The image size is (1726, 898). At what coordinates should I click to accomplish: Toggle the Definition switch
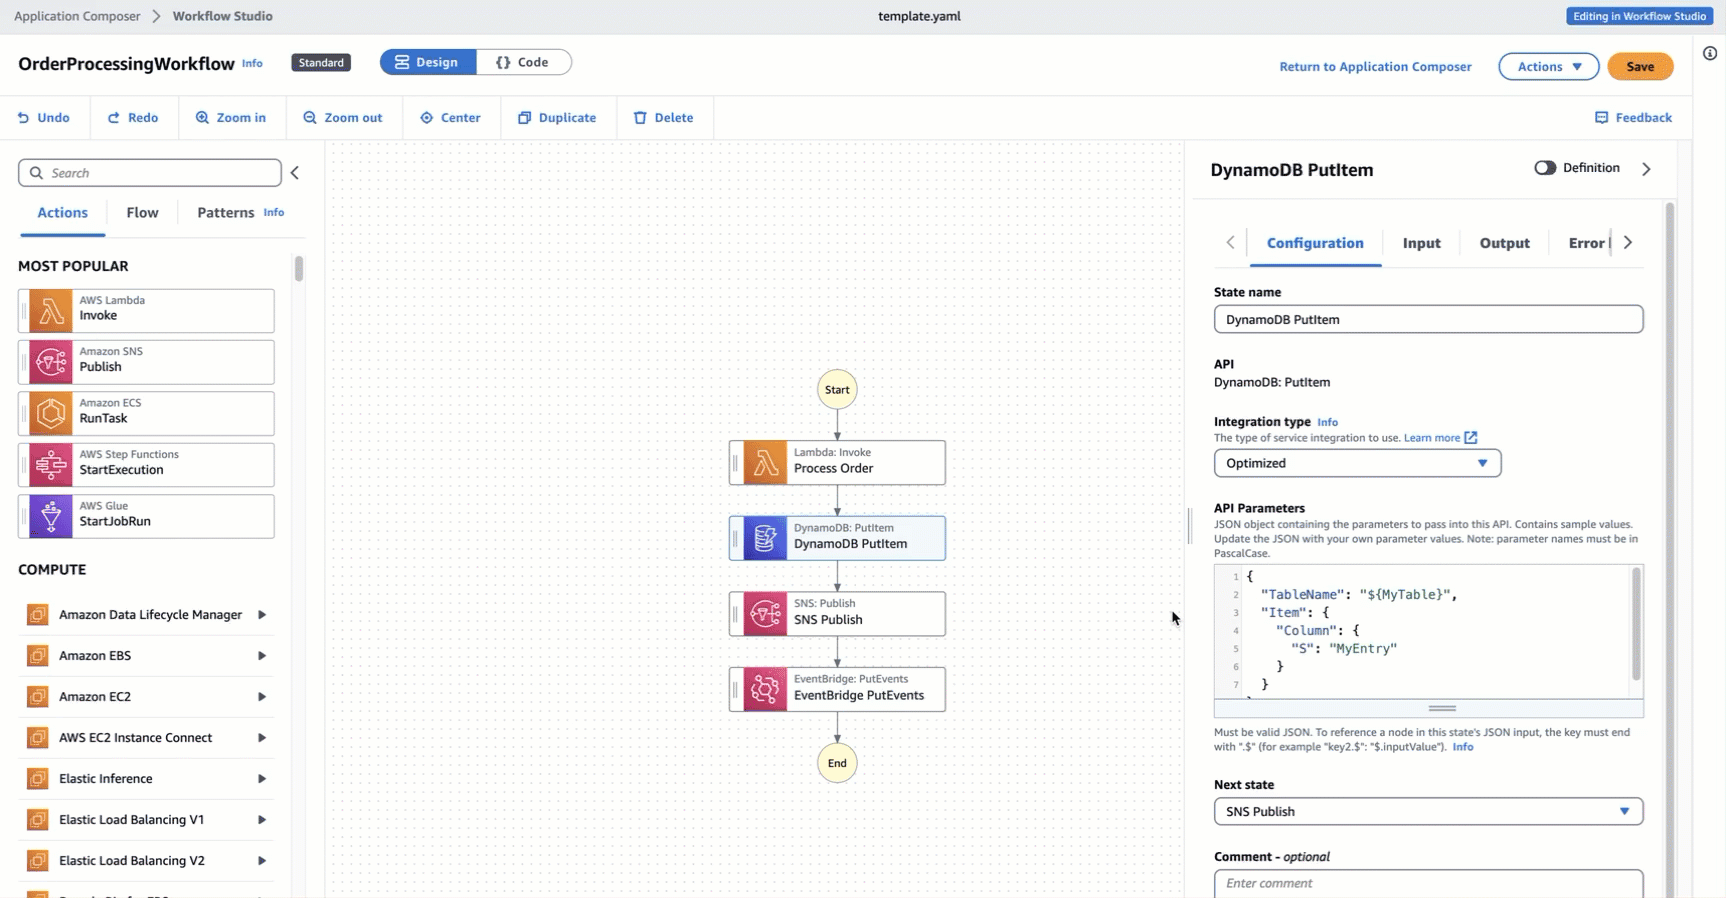pos(1545,168)
